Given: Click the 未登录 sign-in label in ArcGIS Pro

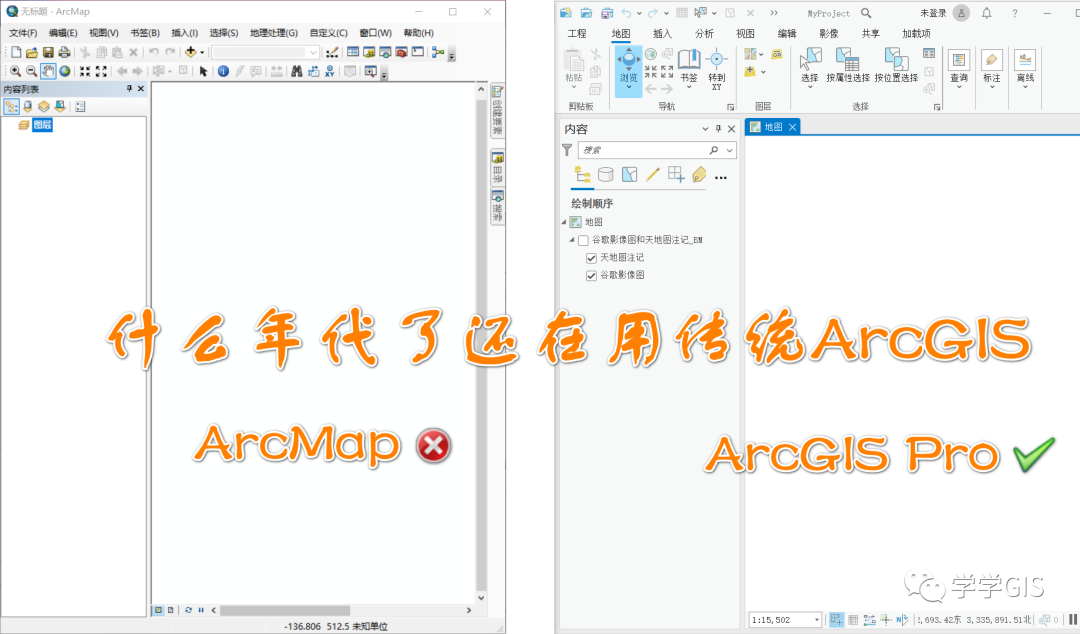Looking at the screenshot, I should click(x=933, y=13).
